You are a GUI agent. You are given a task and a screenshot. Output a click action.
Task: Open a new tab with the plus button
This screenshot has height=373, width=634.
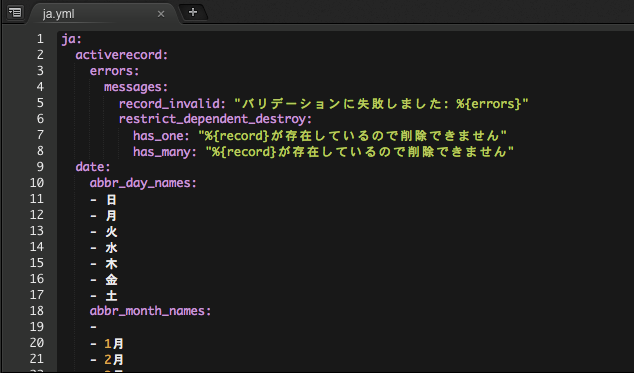pos(193,12)
